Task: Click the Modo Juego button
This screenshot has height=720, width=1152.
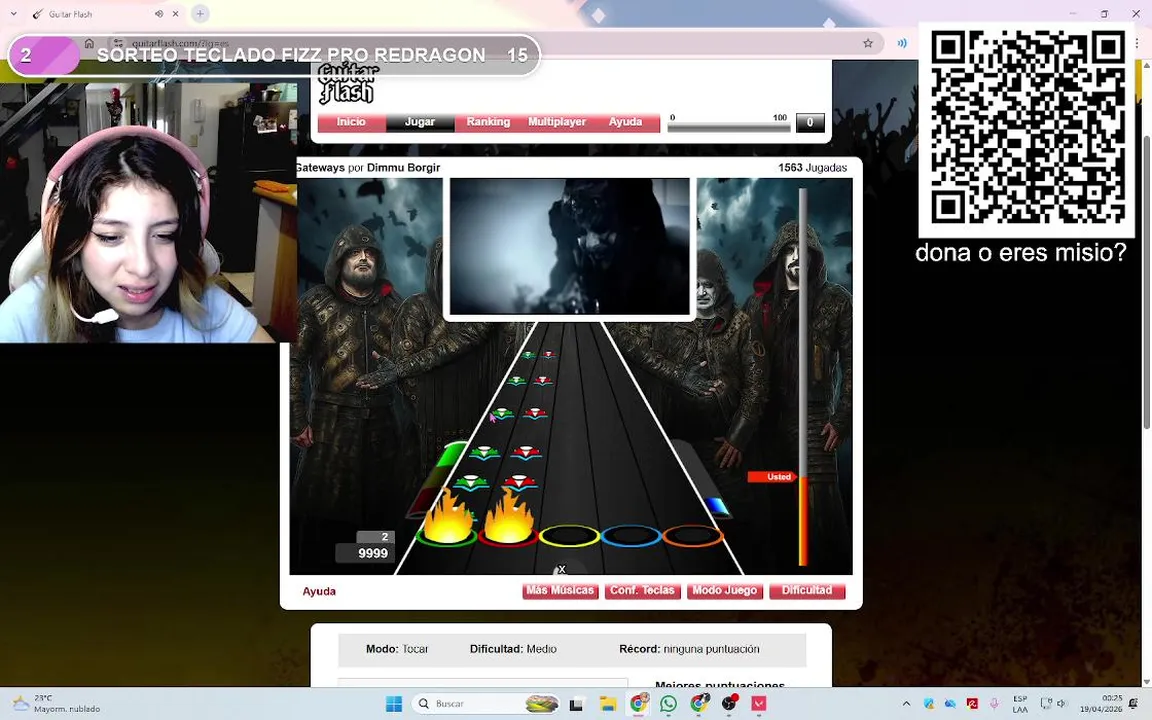Action: pos(724,591)
